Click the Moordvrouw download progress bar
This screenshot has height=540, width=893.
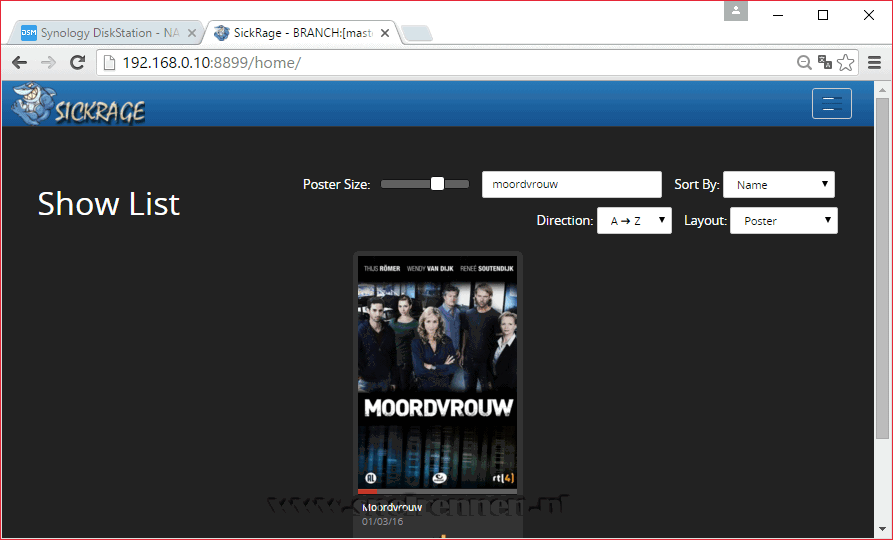[437, 492]
